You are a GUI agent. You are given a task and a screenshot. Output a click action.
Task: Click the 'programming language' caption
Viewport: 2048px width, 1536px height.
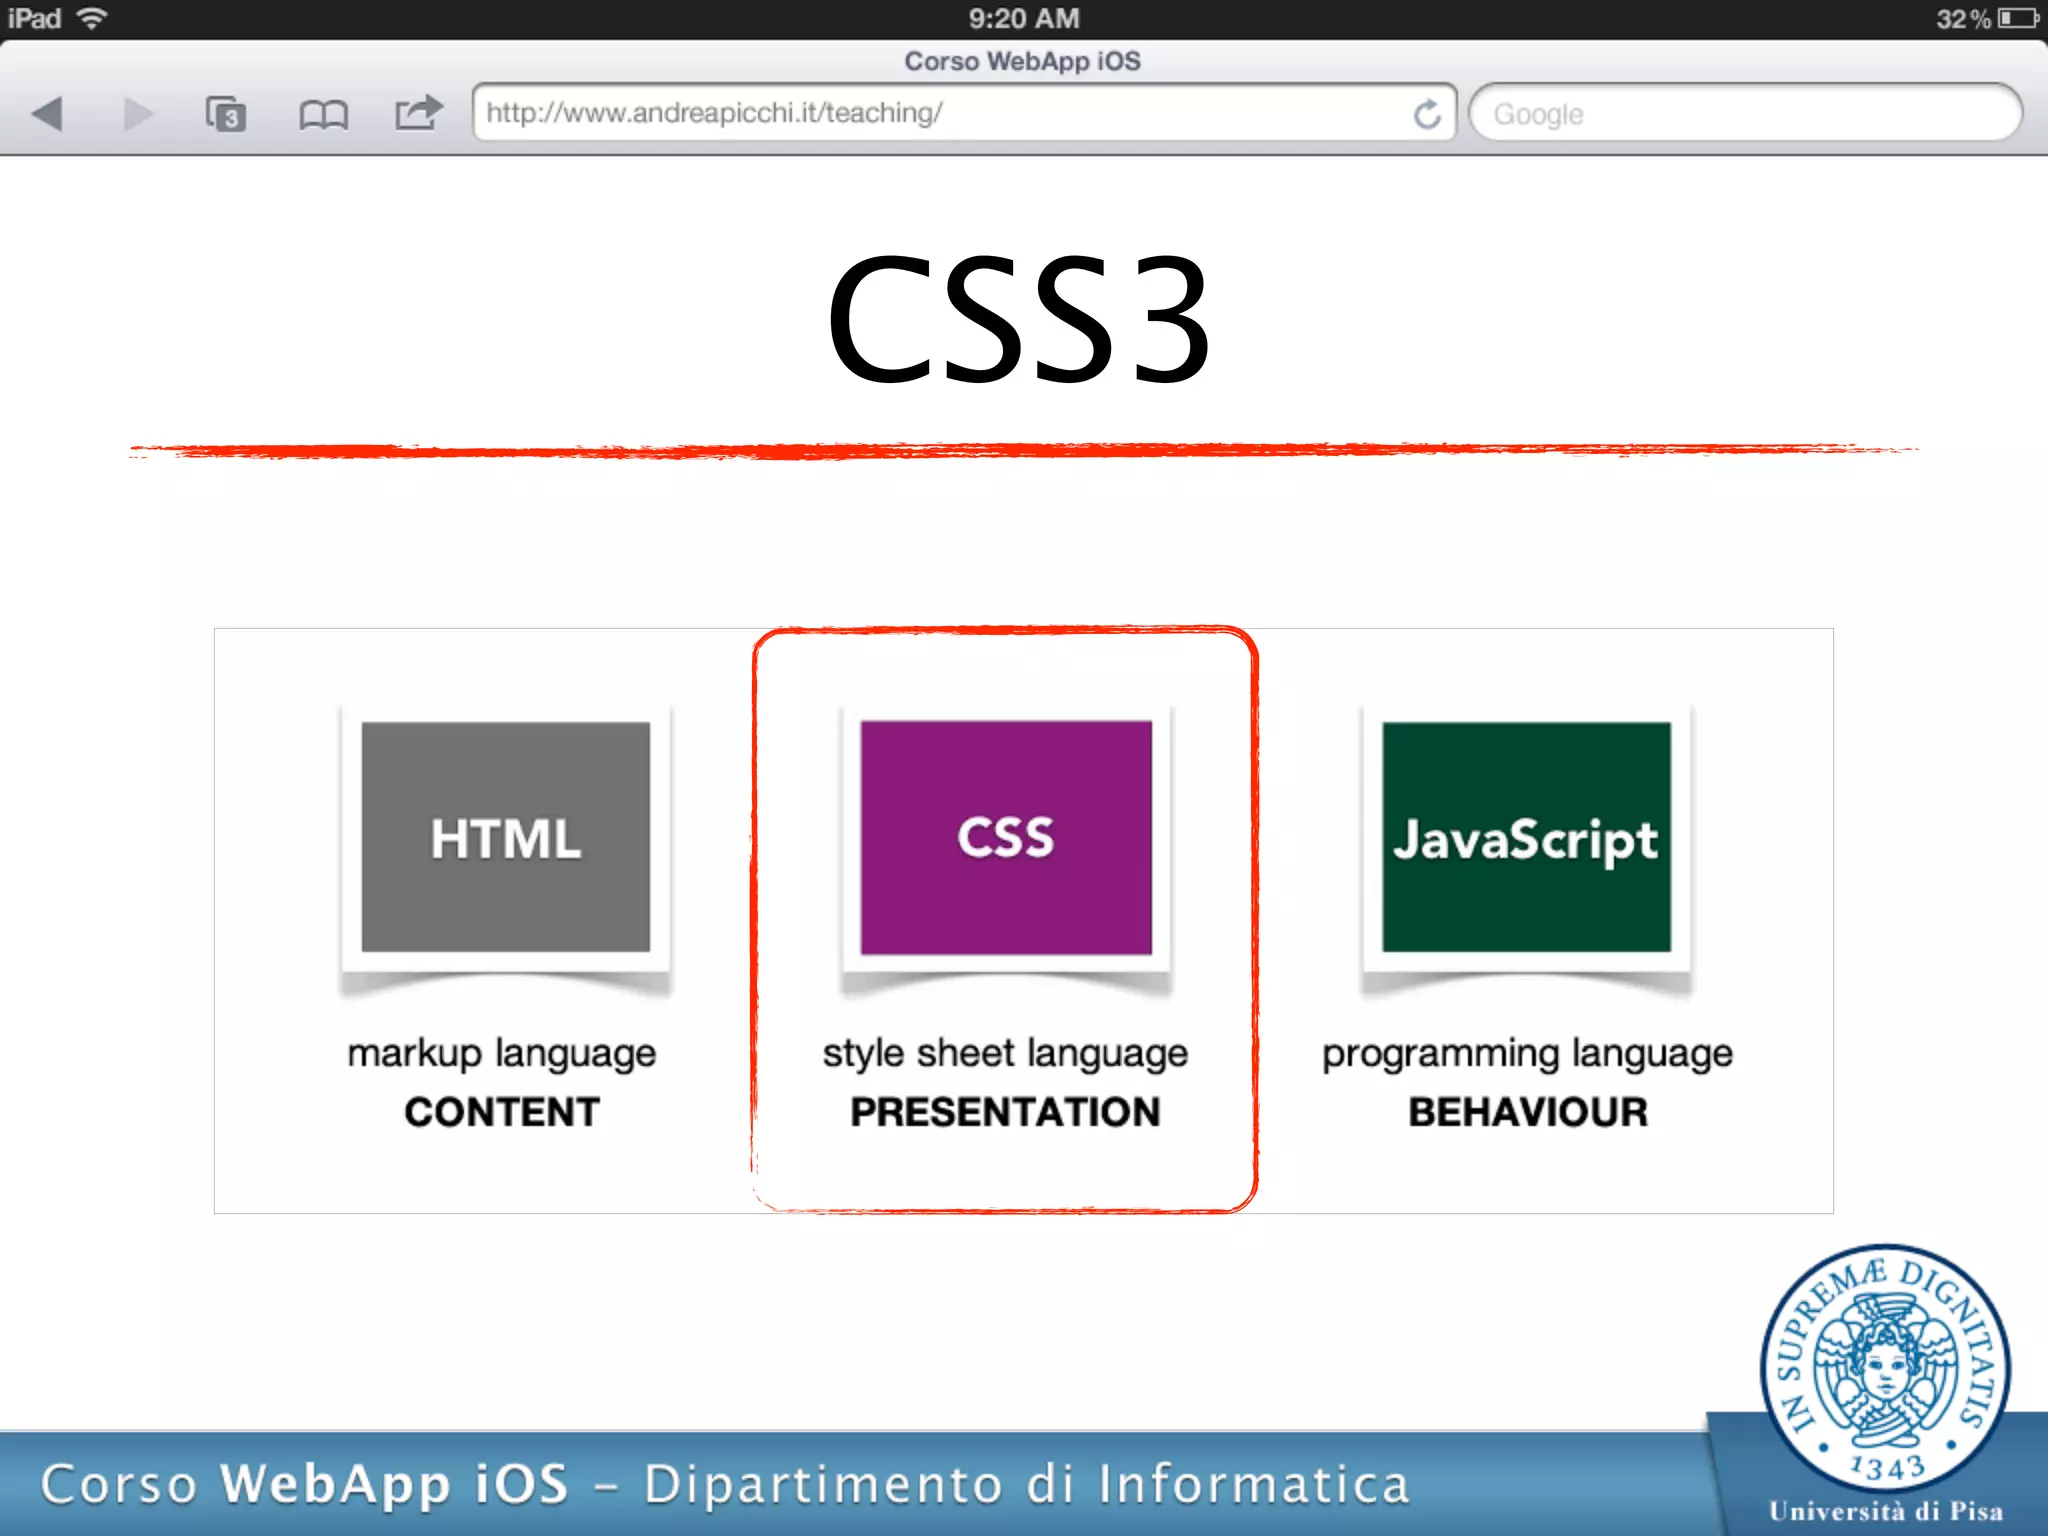(x=1527, y=1055)
